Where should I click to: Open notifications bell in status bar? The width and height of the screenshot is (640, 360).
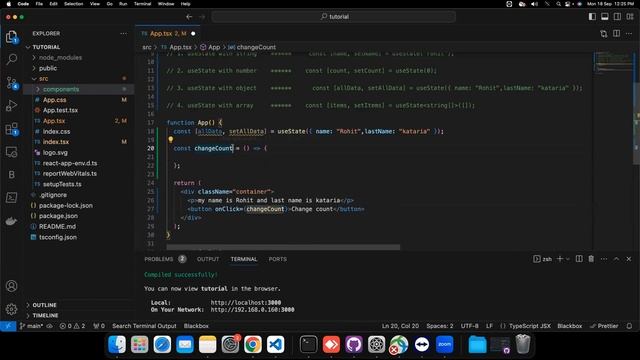tap(629, 326)
